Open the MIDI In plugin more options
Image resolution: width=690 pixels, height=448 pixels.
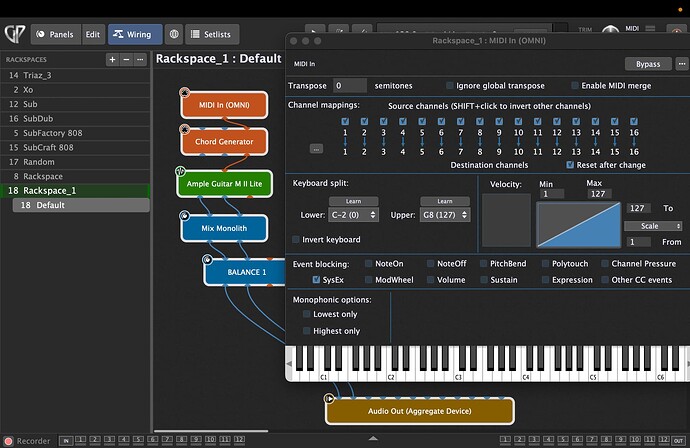(x=682, y=64)
